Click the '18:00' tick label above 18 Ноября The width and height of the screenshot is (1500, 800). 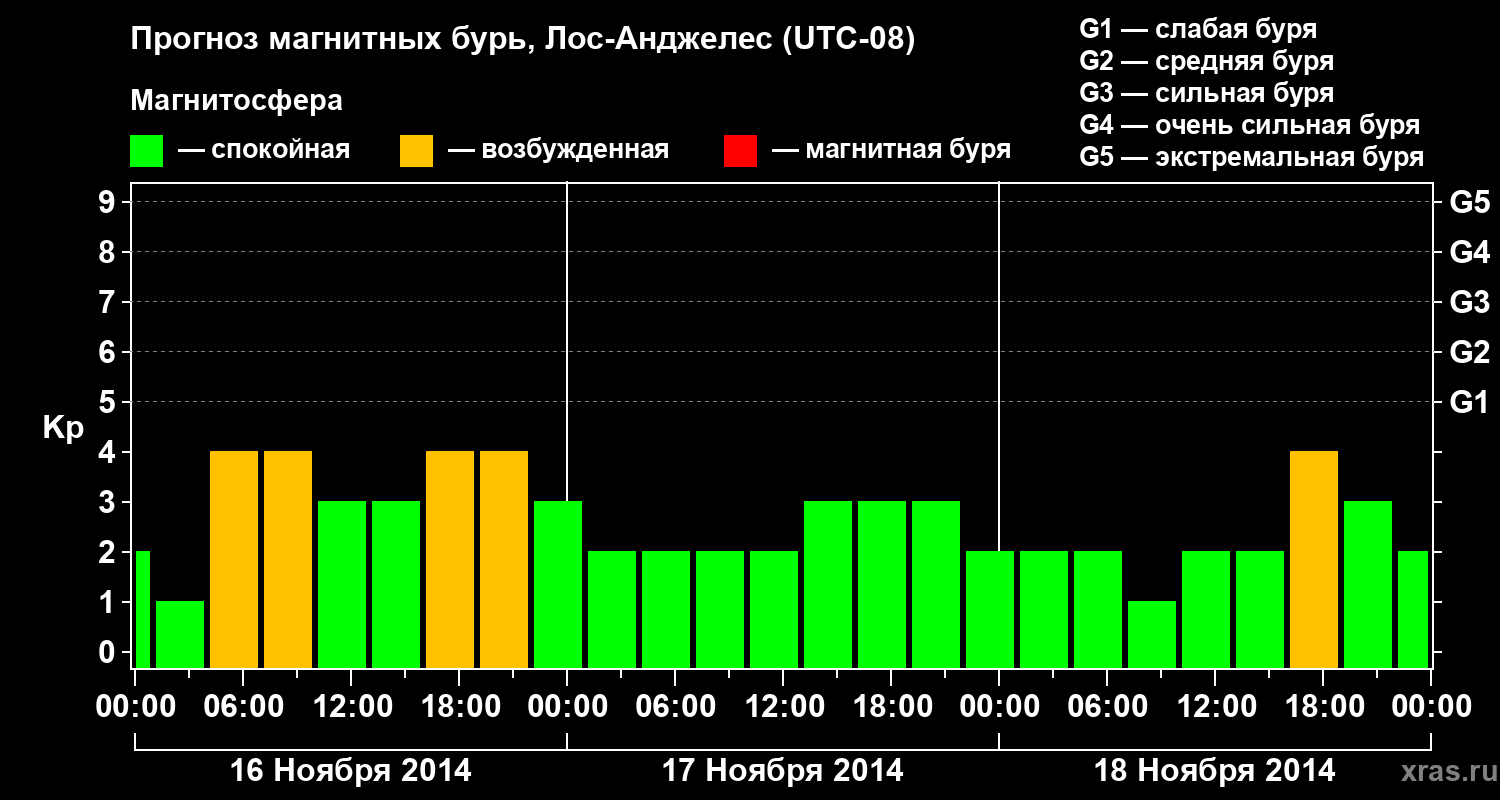1323,707
